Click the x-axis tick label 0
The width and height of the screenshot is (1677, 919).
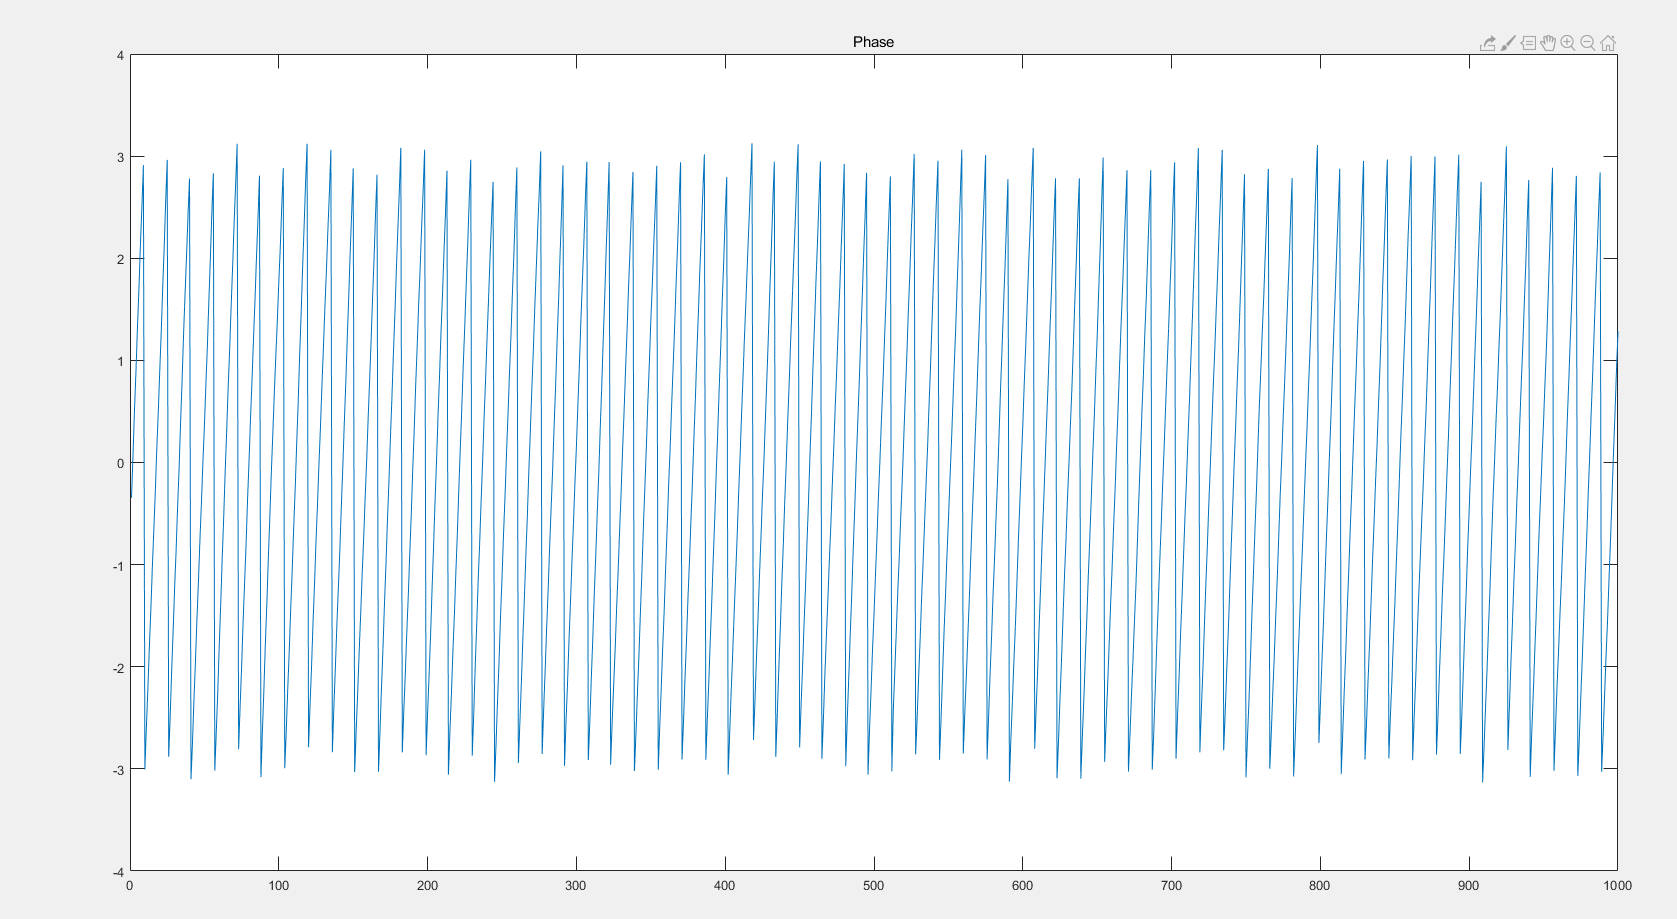(x=130, y=885)
